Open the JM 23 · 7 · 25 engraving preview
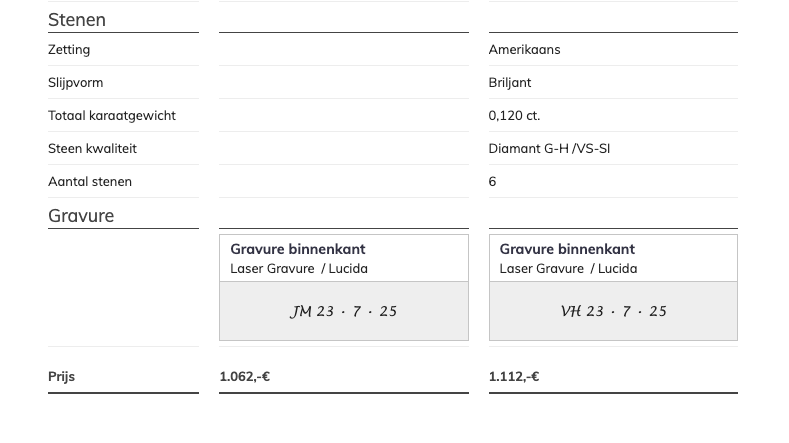Screen dimensions: 789x443 (344, 311)
